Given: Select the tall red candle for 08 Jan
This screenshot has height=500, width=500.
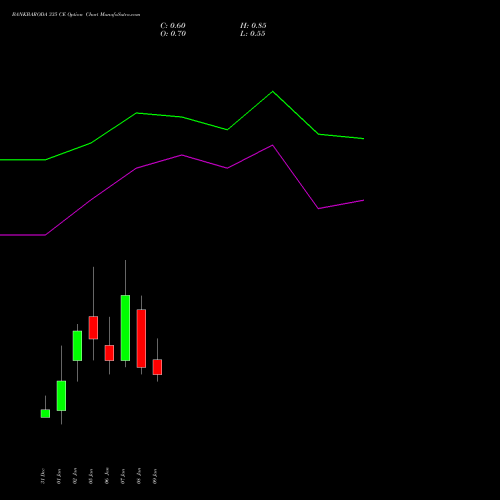Looking at the screenshot, I should [x=141, y=338].
